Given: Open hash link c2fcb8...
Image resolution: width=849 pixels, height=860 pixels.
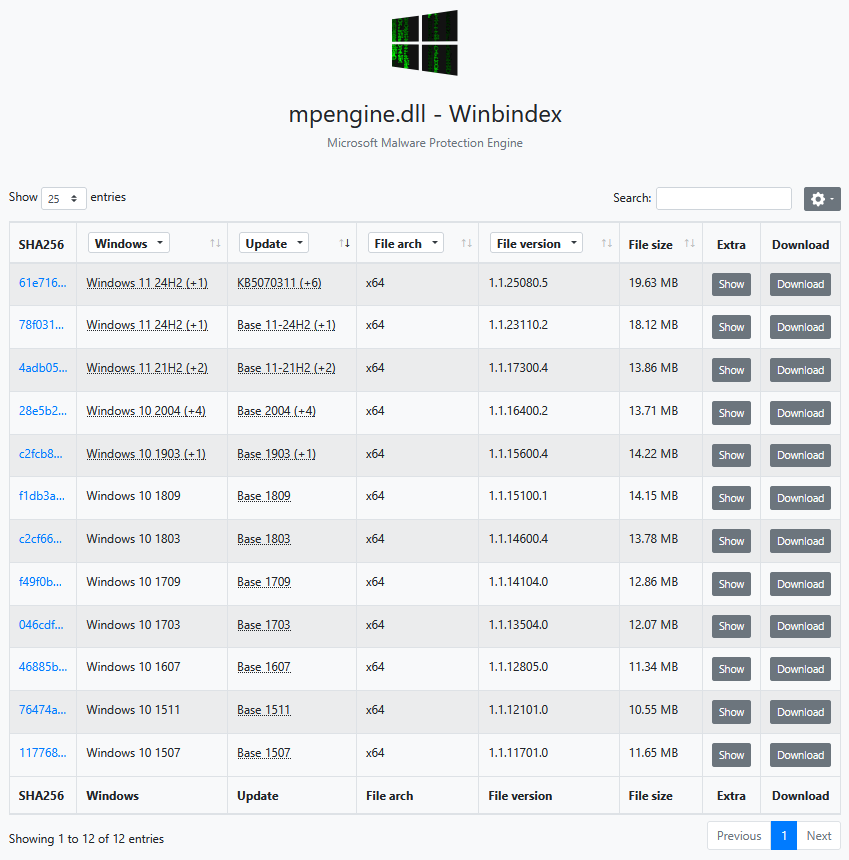Looking at the screenshot, I should point(41,454).
